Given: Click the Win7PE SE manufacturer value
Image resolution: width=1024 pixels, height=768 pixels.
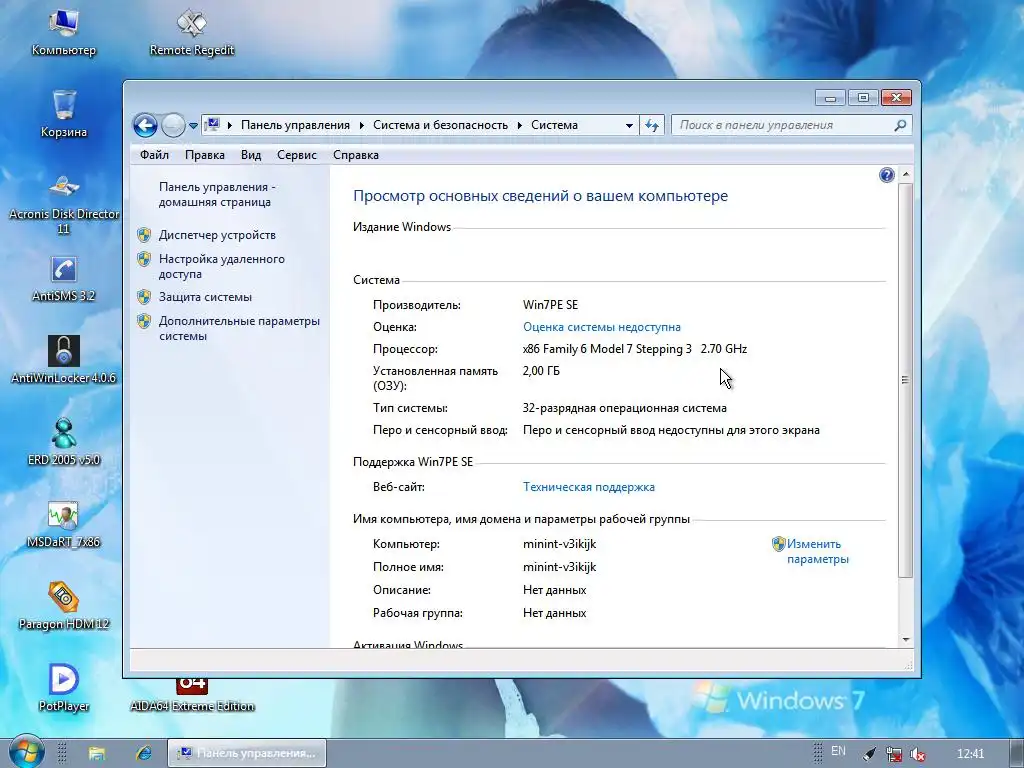Looking at the screenshot, I should click(x=550, y=305).
